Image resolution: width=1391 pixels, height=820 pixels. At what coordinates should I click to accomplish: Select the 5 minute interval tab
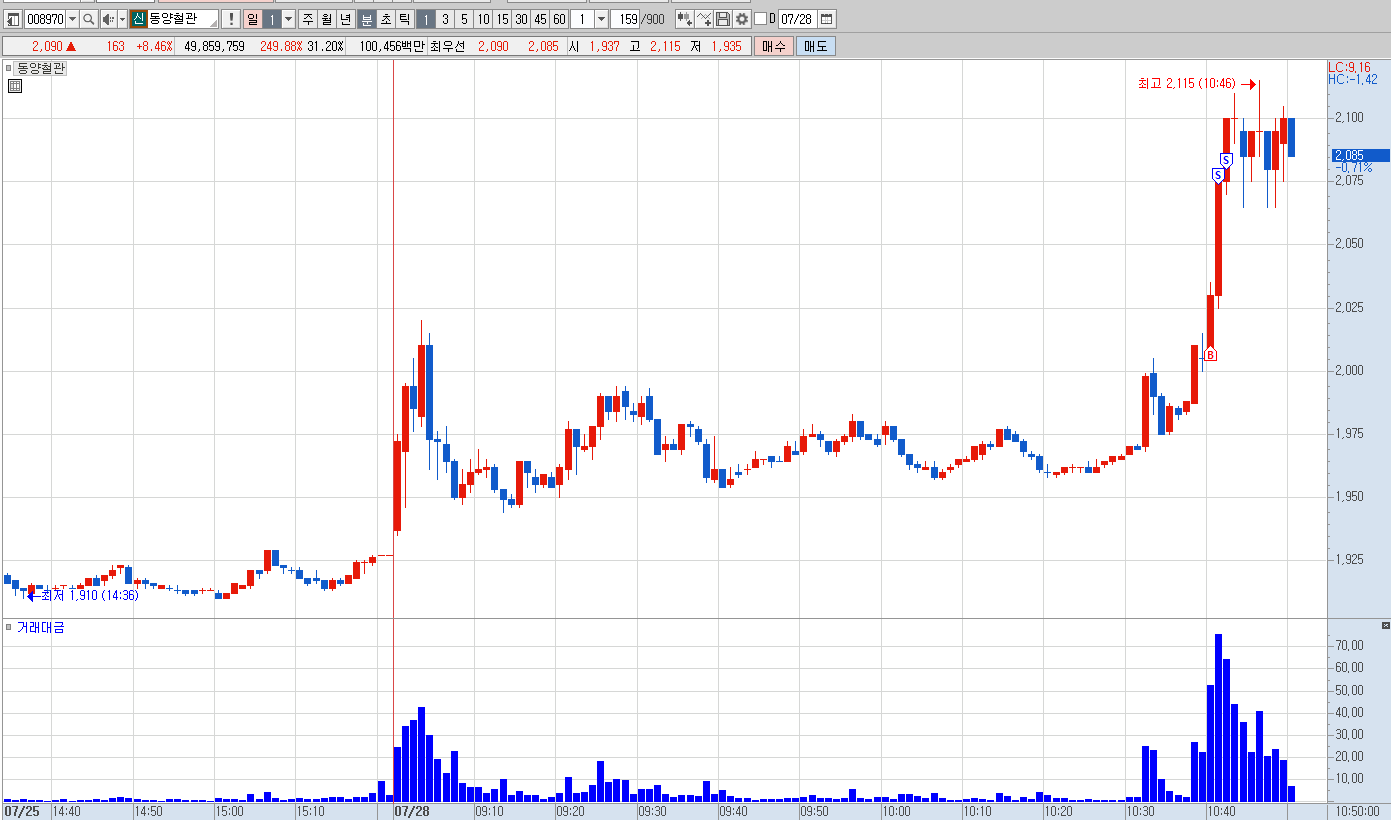coord(464,19)
